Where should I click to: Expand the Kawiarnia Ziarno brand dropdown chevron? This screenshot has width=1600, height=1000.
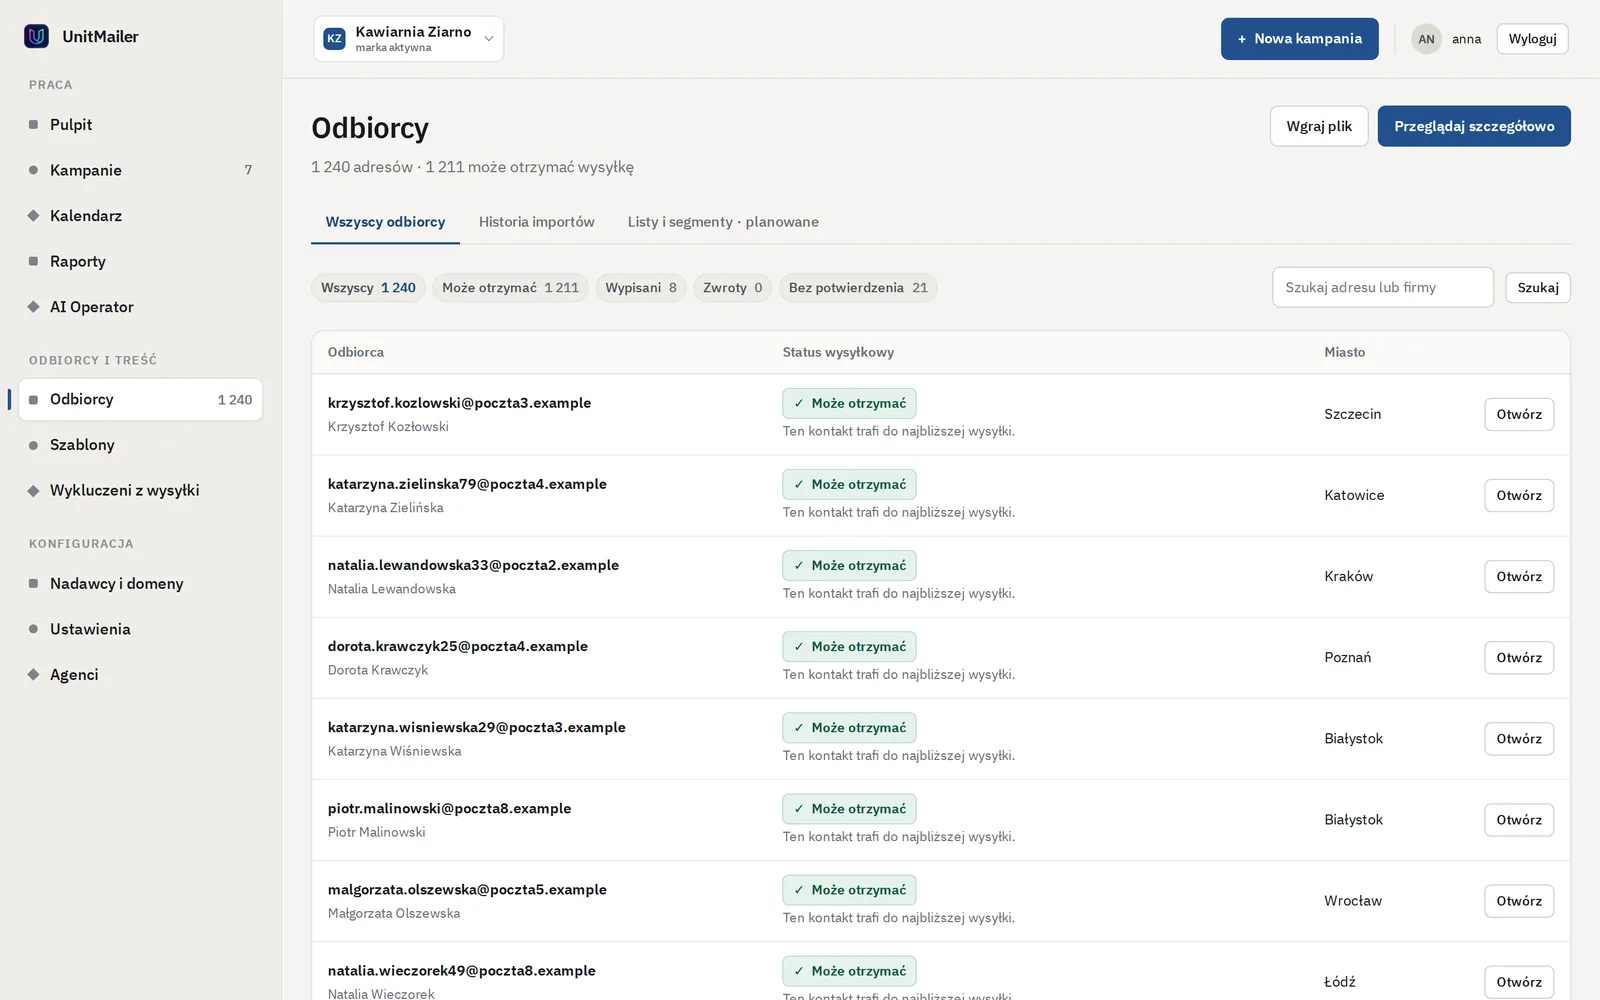(x=489, y=39)
